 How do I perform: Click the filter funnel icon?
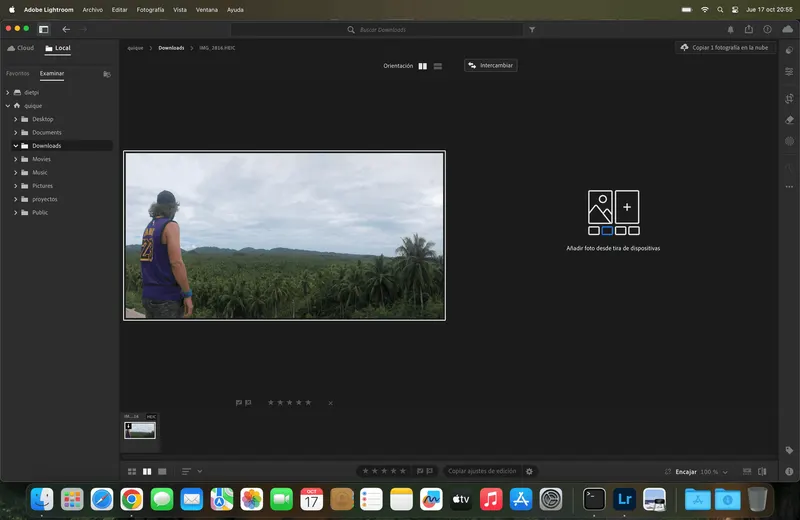pos(532,30)
